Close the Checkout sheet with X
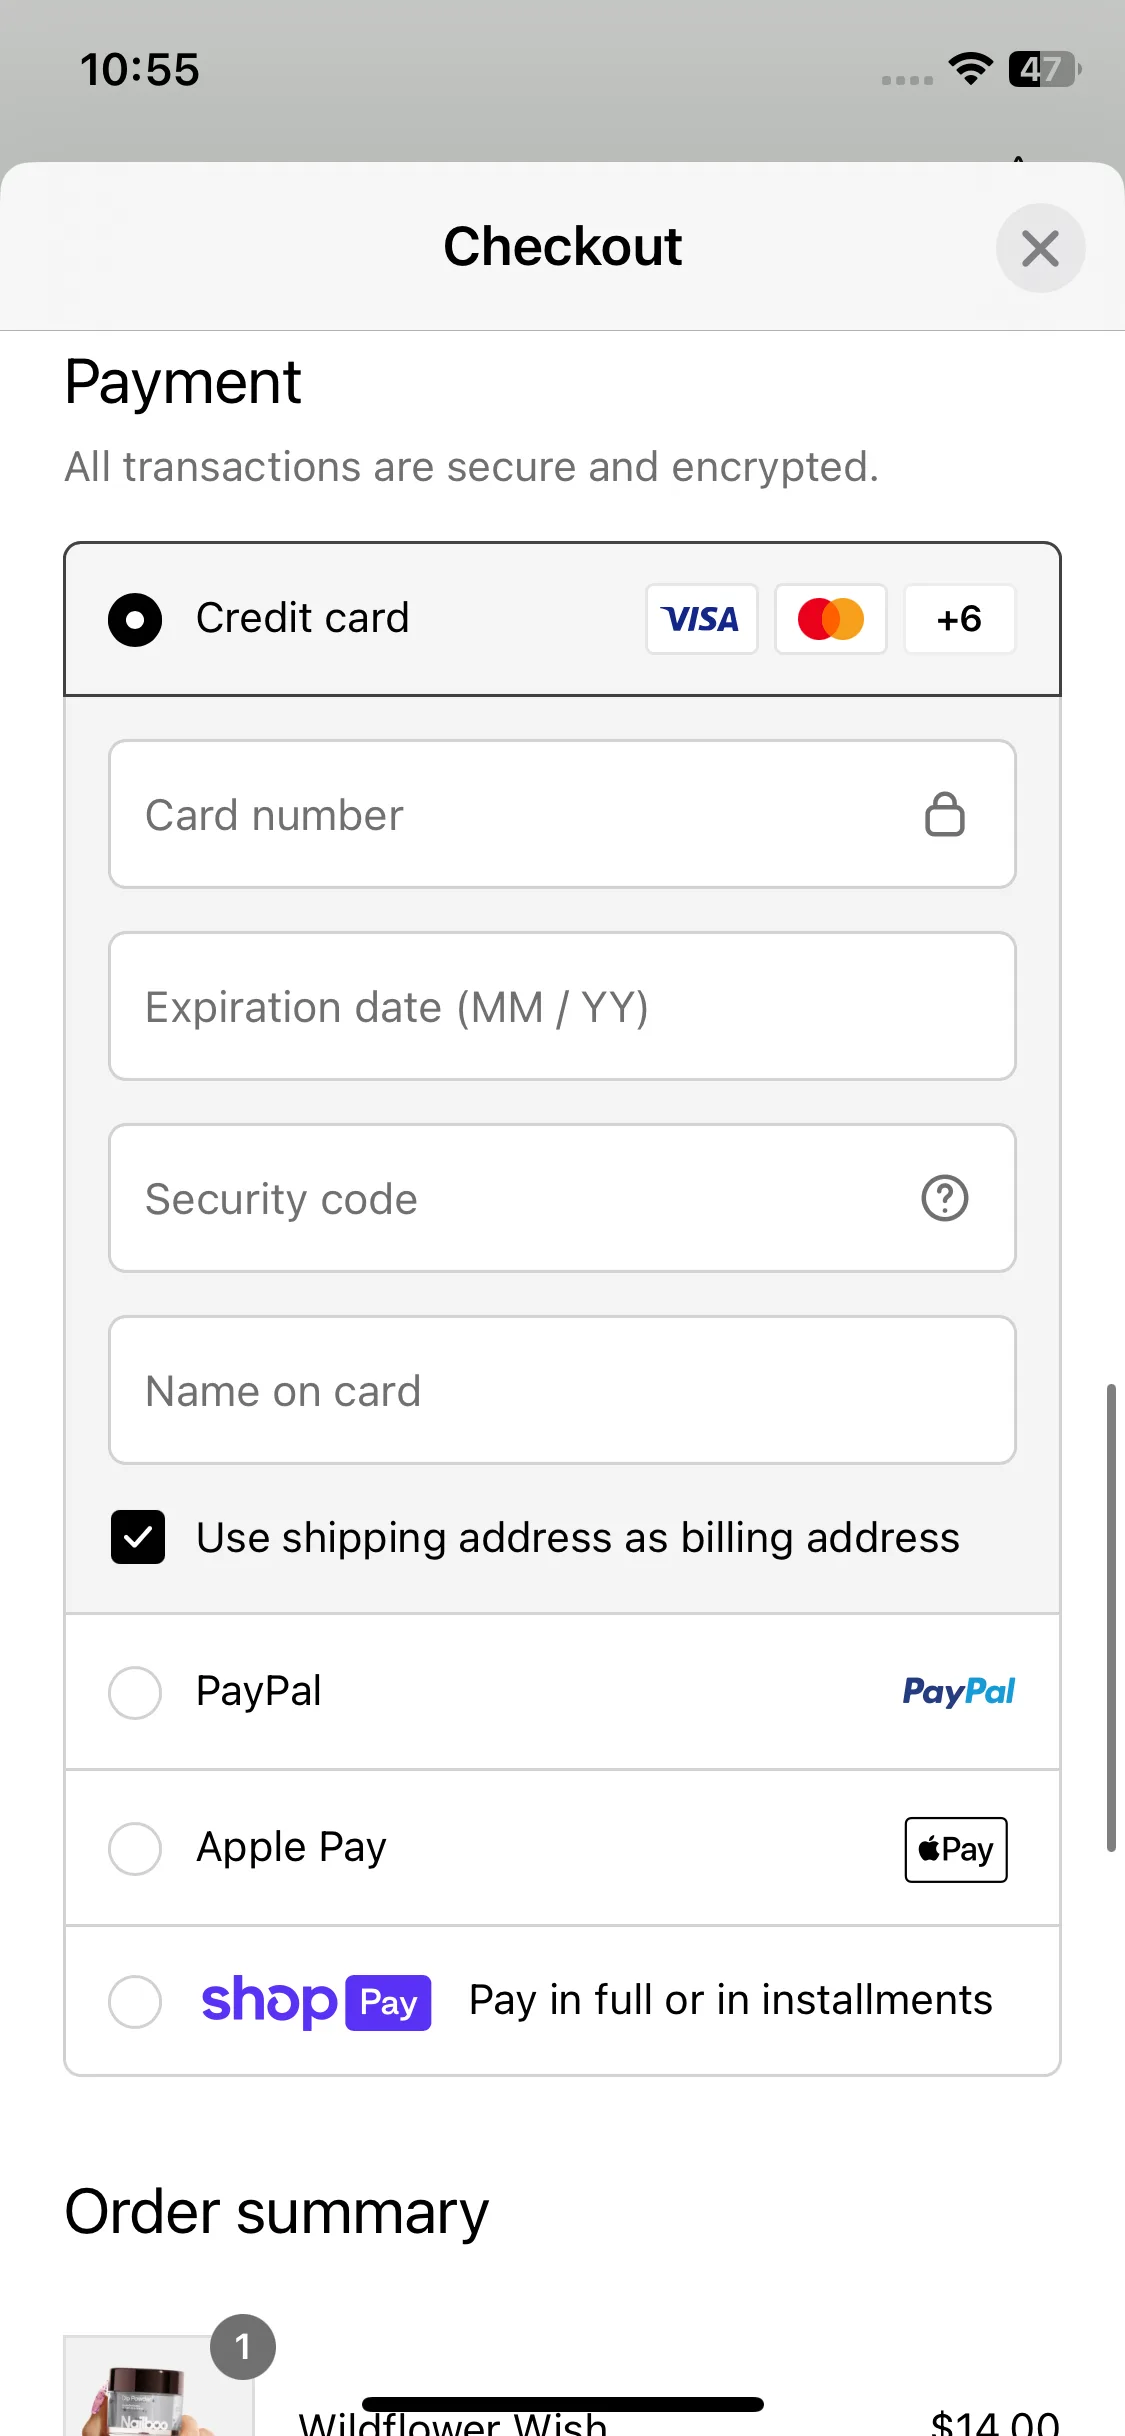The image size is (1125, 2436). point(1040,248)
